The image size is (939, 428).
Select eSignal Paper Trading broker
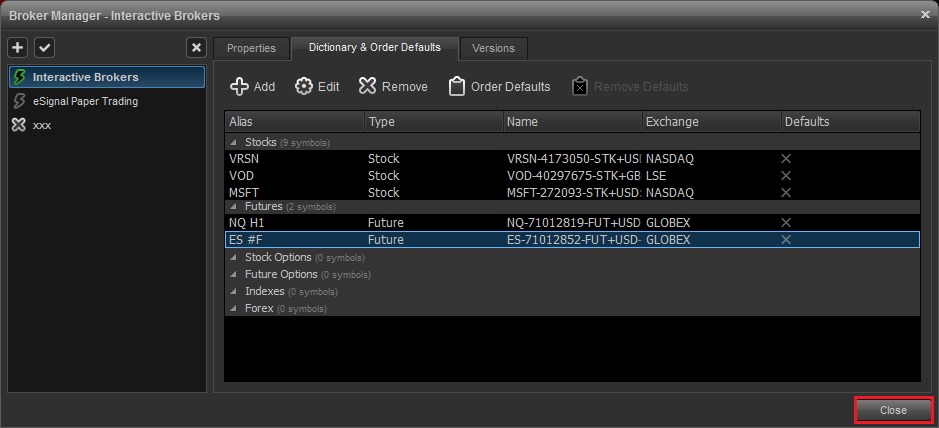[x=107, y=101]
